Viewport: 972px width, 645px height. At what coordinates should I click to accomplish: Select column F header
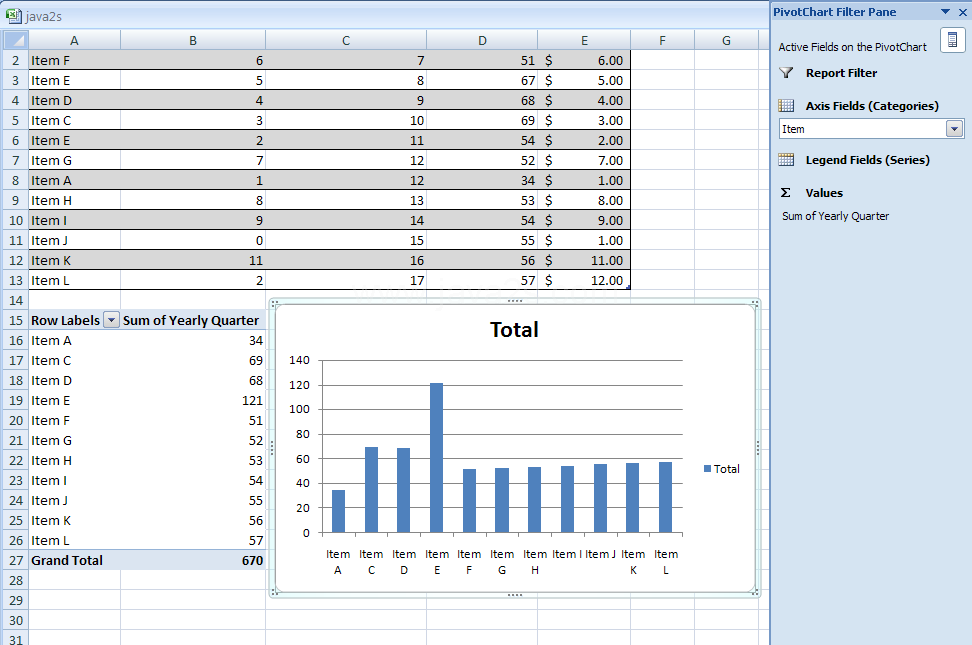tap(662, 40)
